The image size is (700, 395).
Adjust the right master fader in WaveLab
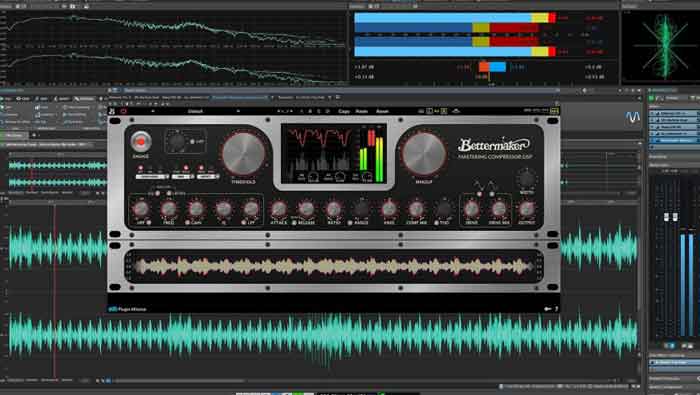675,217
